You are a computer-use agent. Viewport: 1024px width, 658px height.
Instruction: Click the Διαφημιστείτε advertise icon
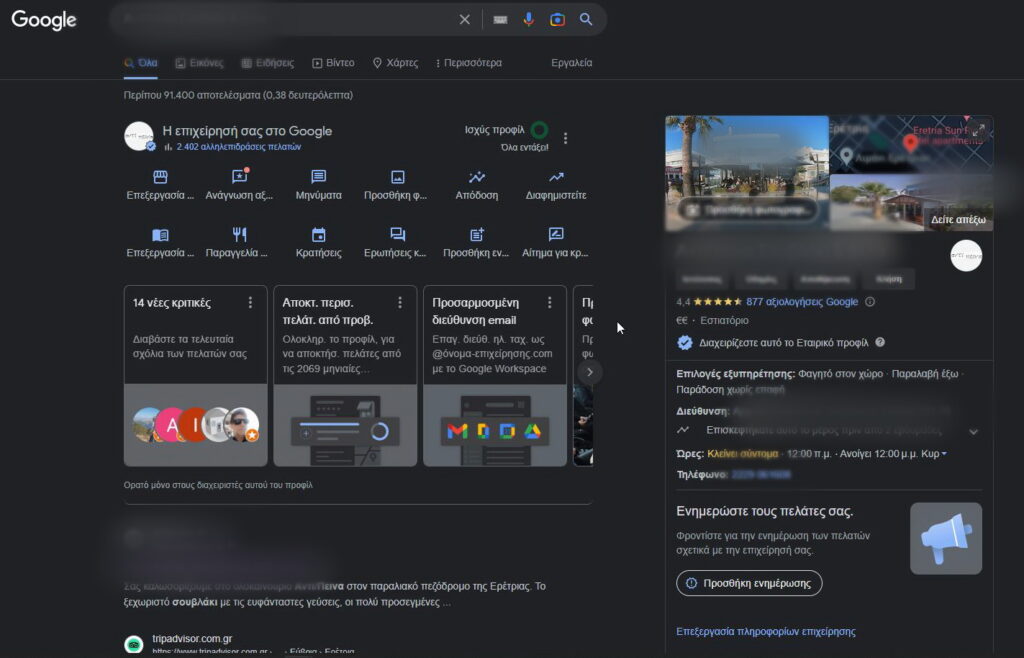click(x=556, y=177)
